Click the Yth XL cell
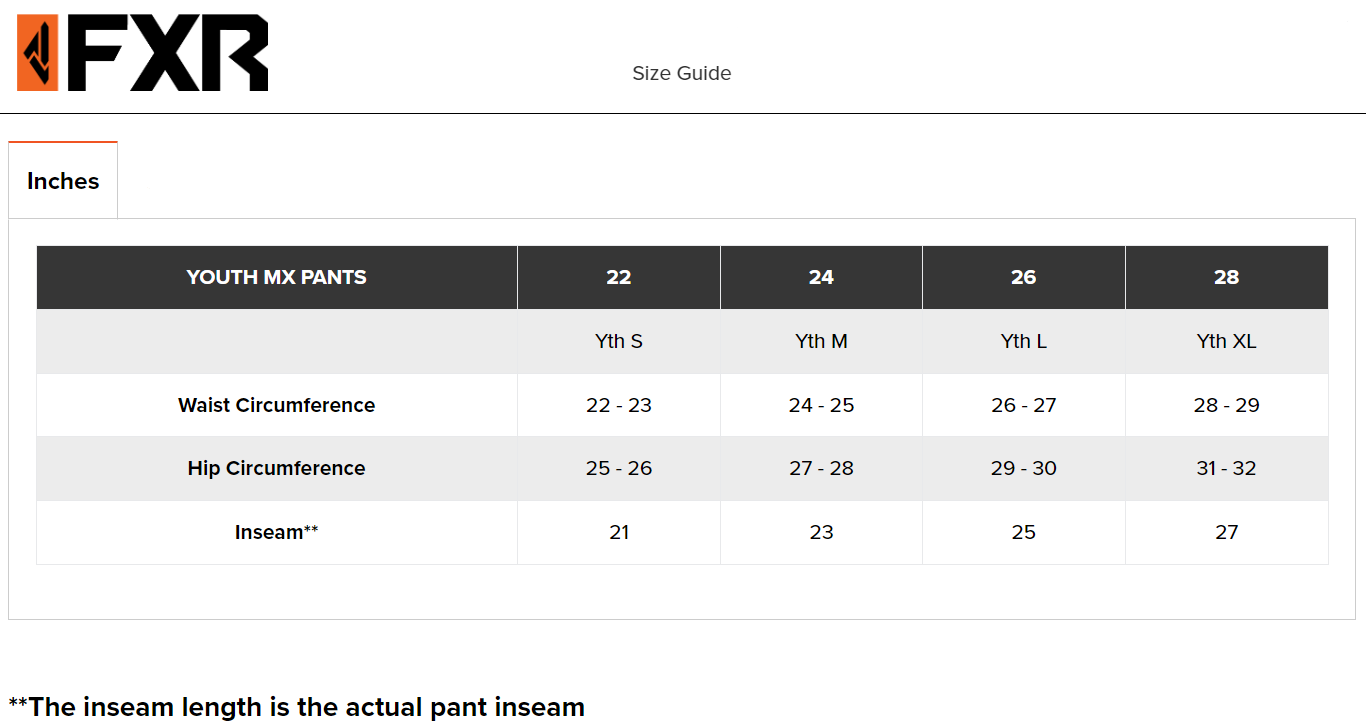The width and height of the screenshot is (1366, 726). click(x=1226, y=341)
